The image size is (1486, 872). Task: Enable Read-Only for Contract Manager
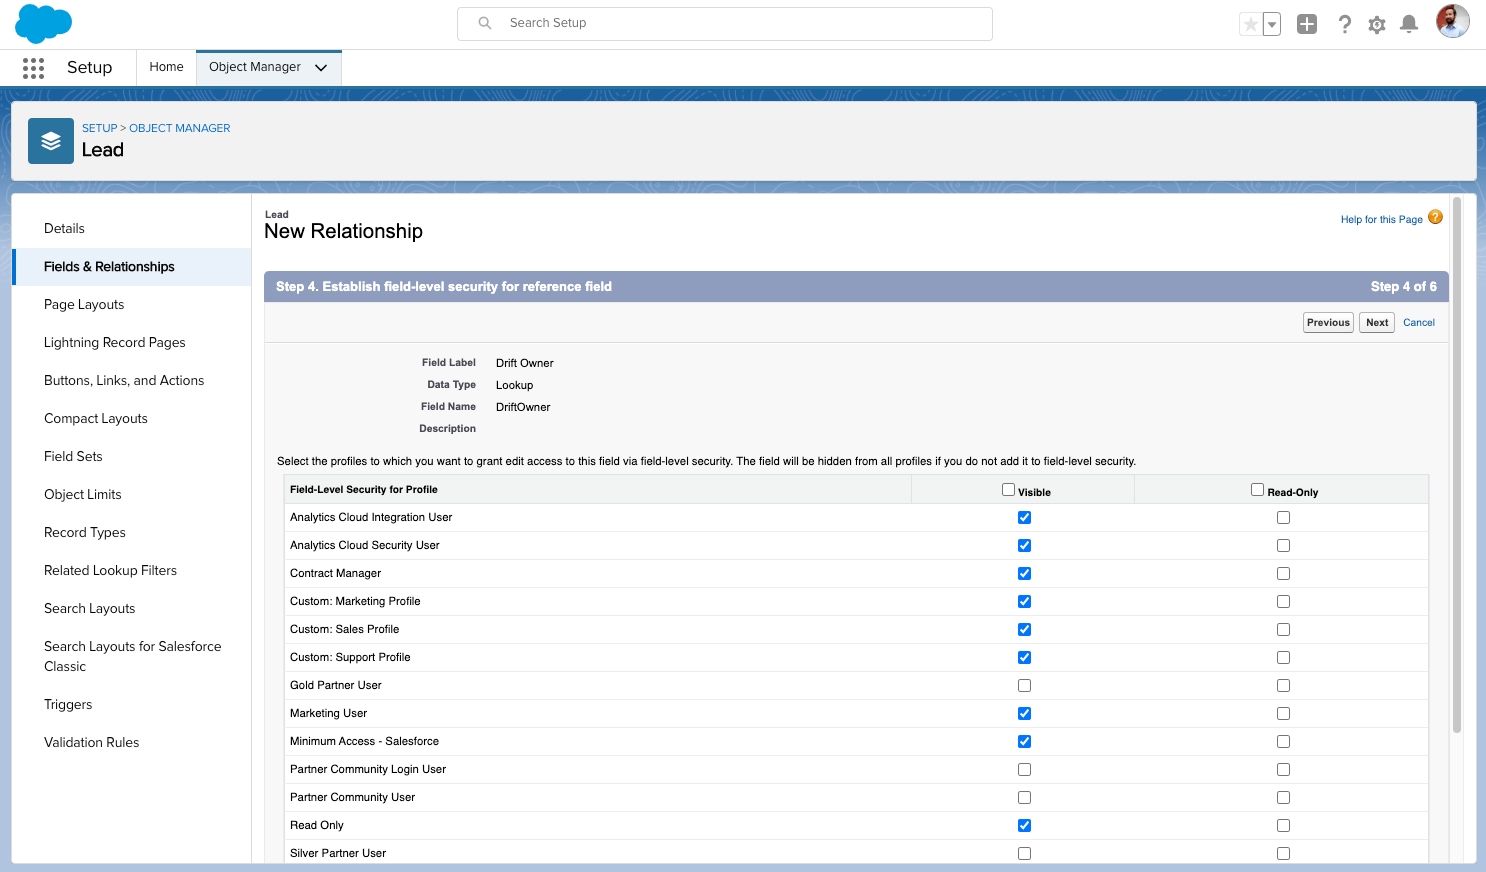click(1283, 574)
